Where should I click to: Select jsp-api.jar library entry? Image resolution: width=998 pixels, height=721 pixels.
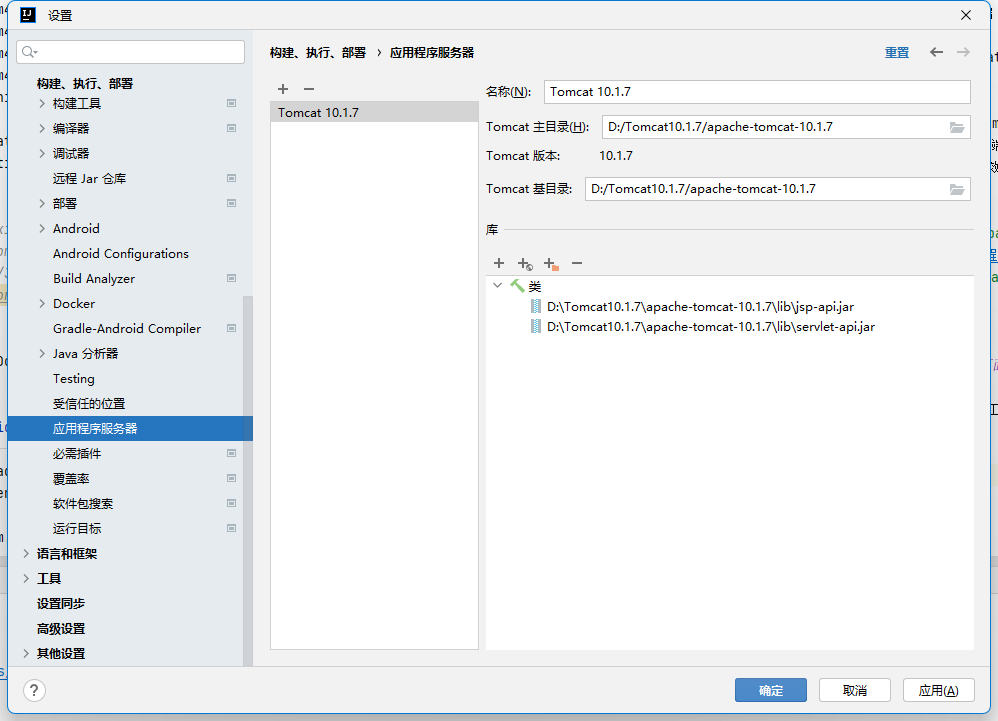(700, 307)
